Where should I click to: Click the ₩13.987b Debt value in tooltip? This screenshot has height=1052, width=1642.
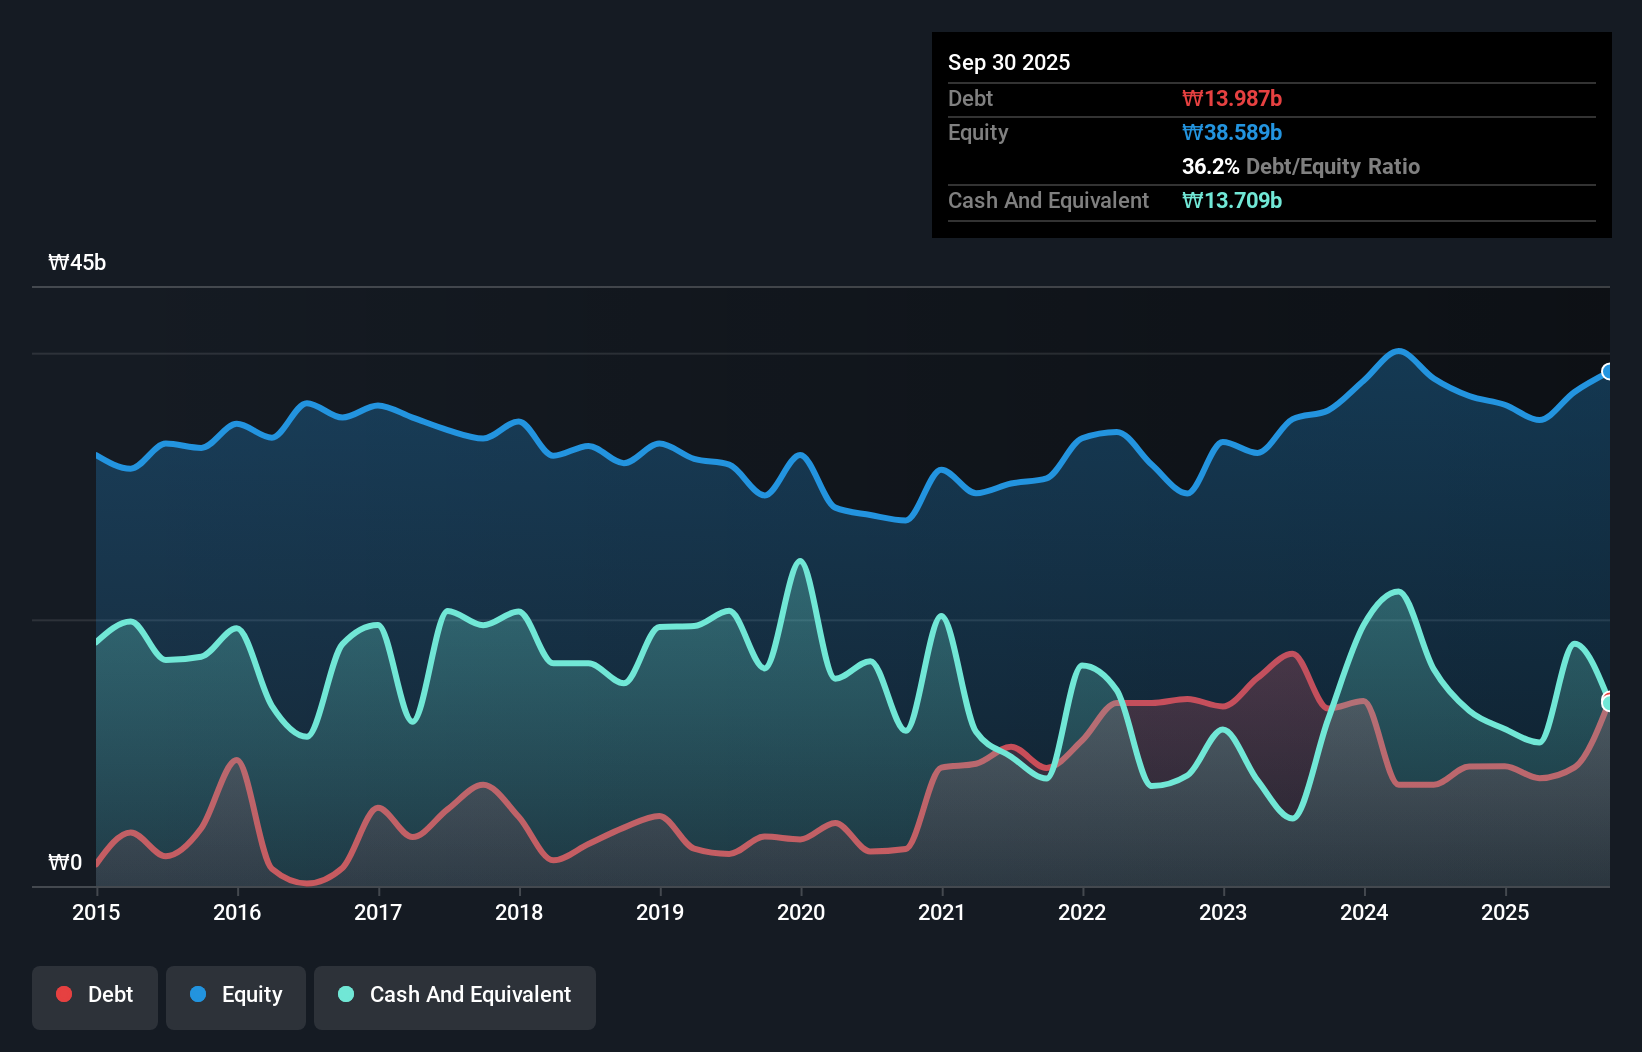(x=1233, y=98)
